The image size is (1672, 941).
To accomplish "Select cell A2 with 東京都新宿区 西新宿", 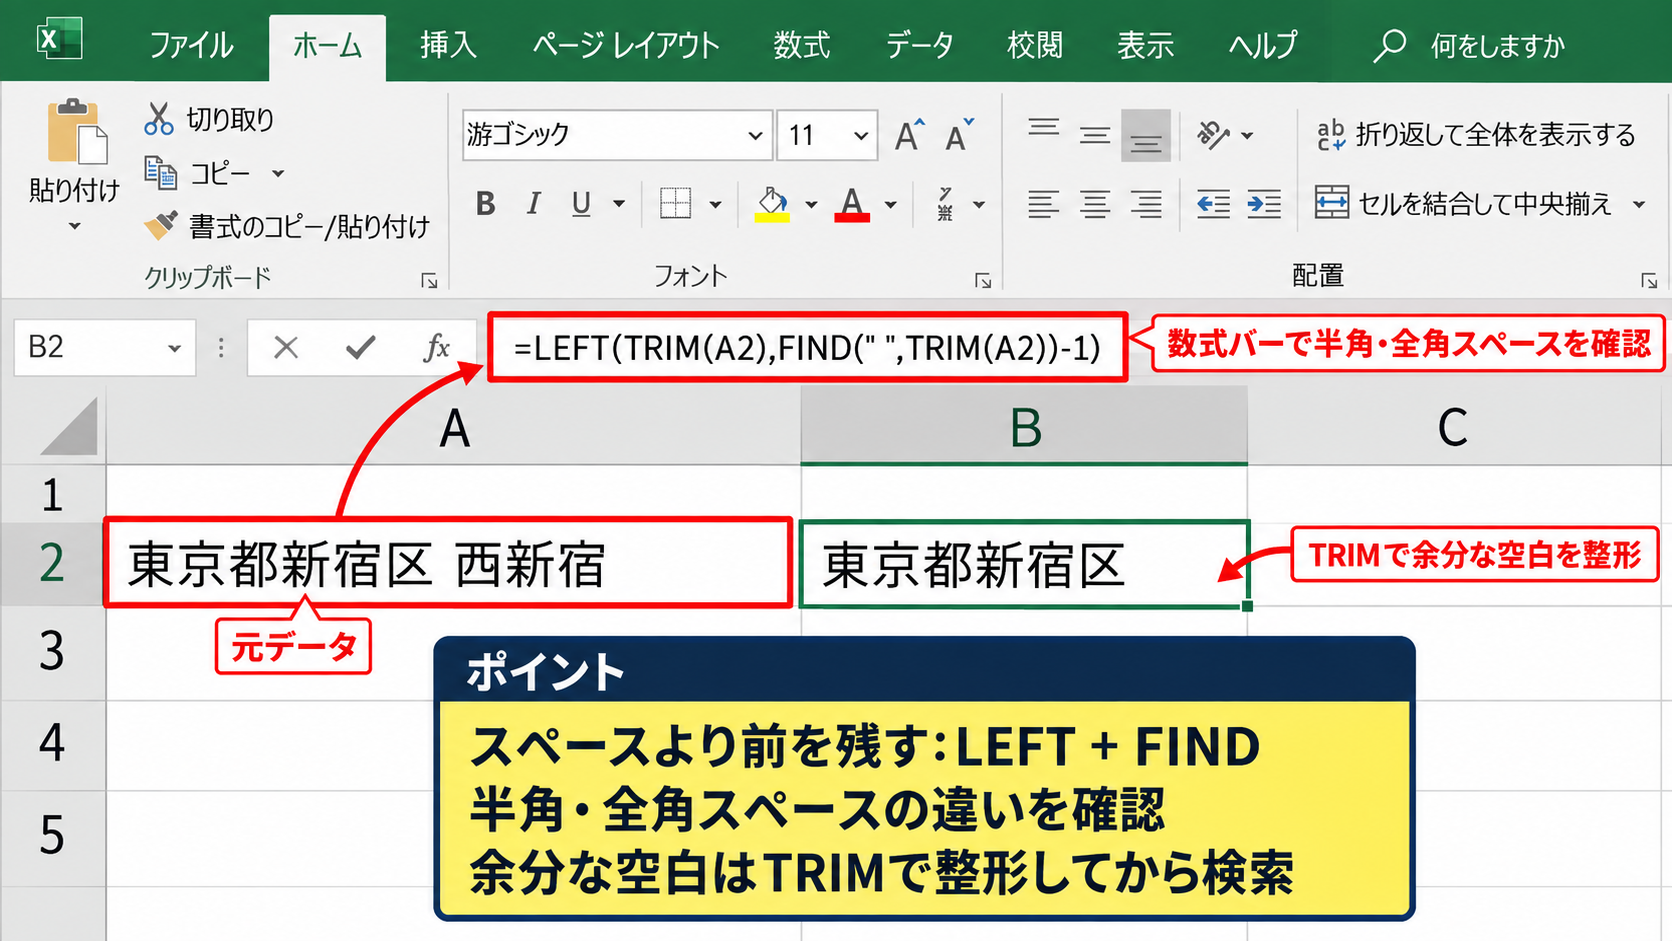I will pyautogui.click(x=449, y=562).
